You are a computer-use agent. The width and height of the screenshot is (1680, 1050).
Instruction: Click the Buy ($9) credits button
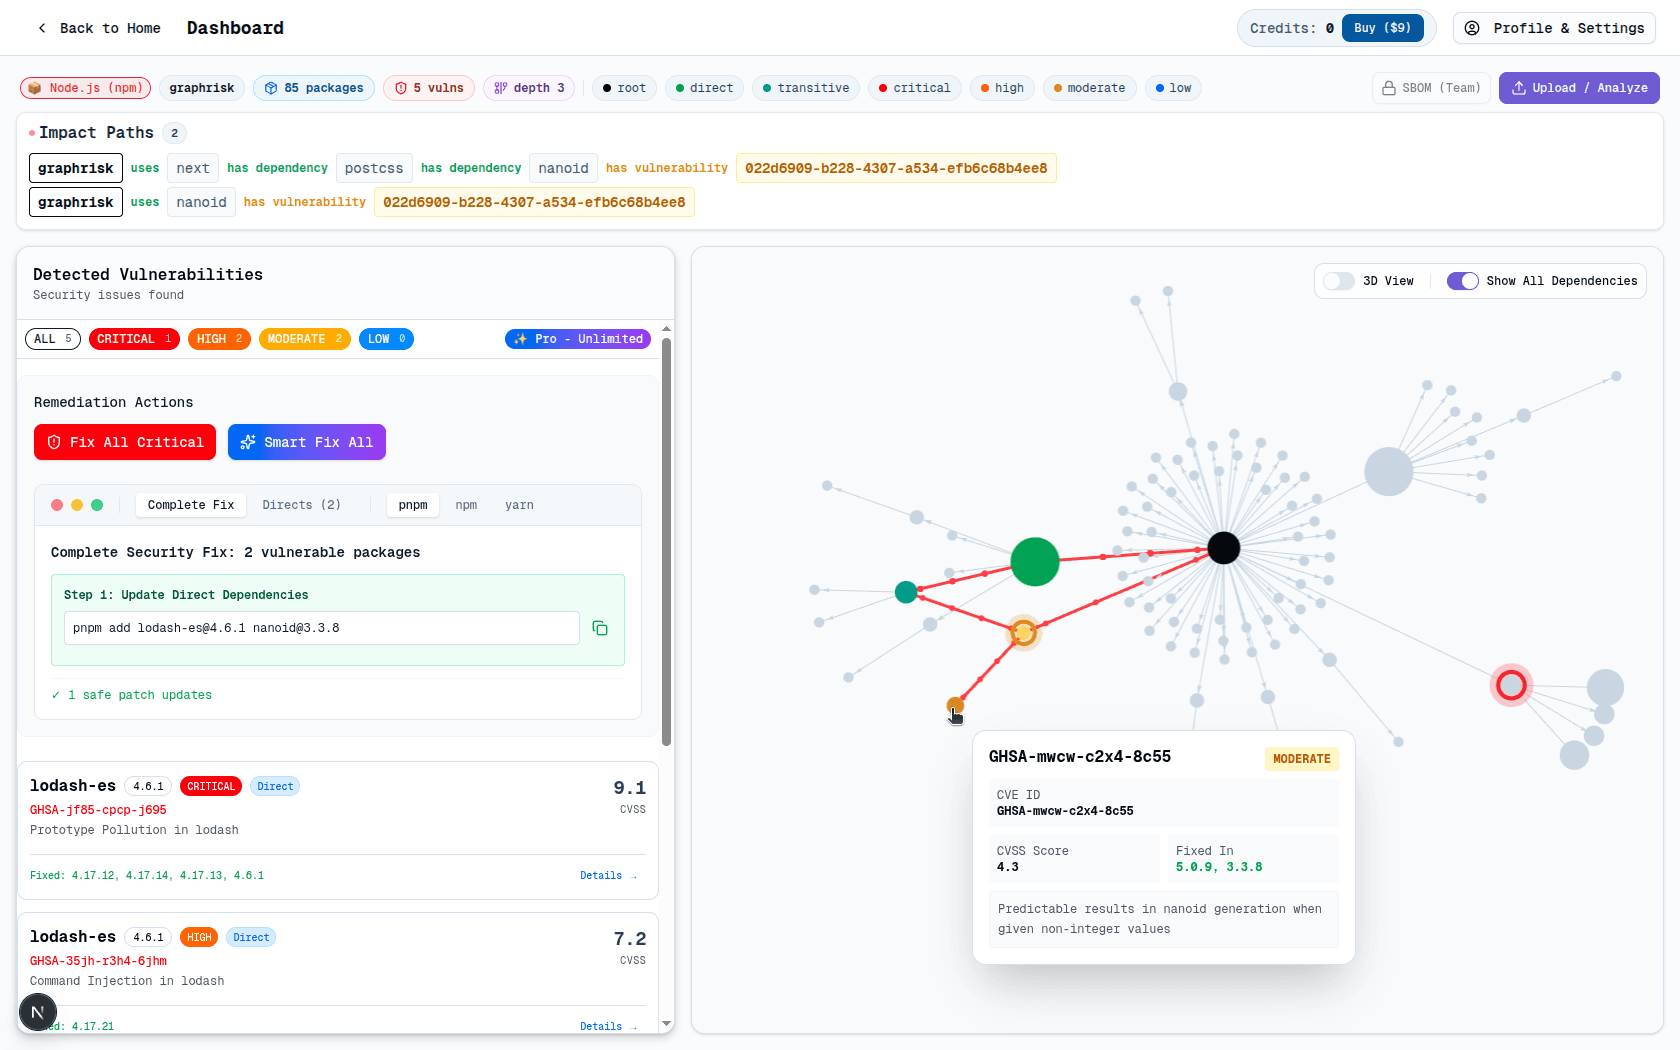tap(1383, 28)
